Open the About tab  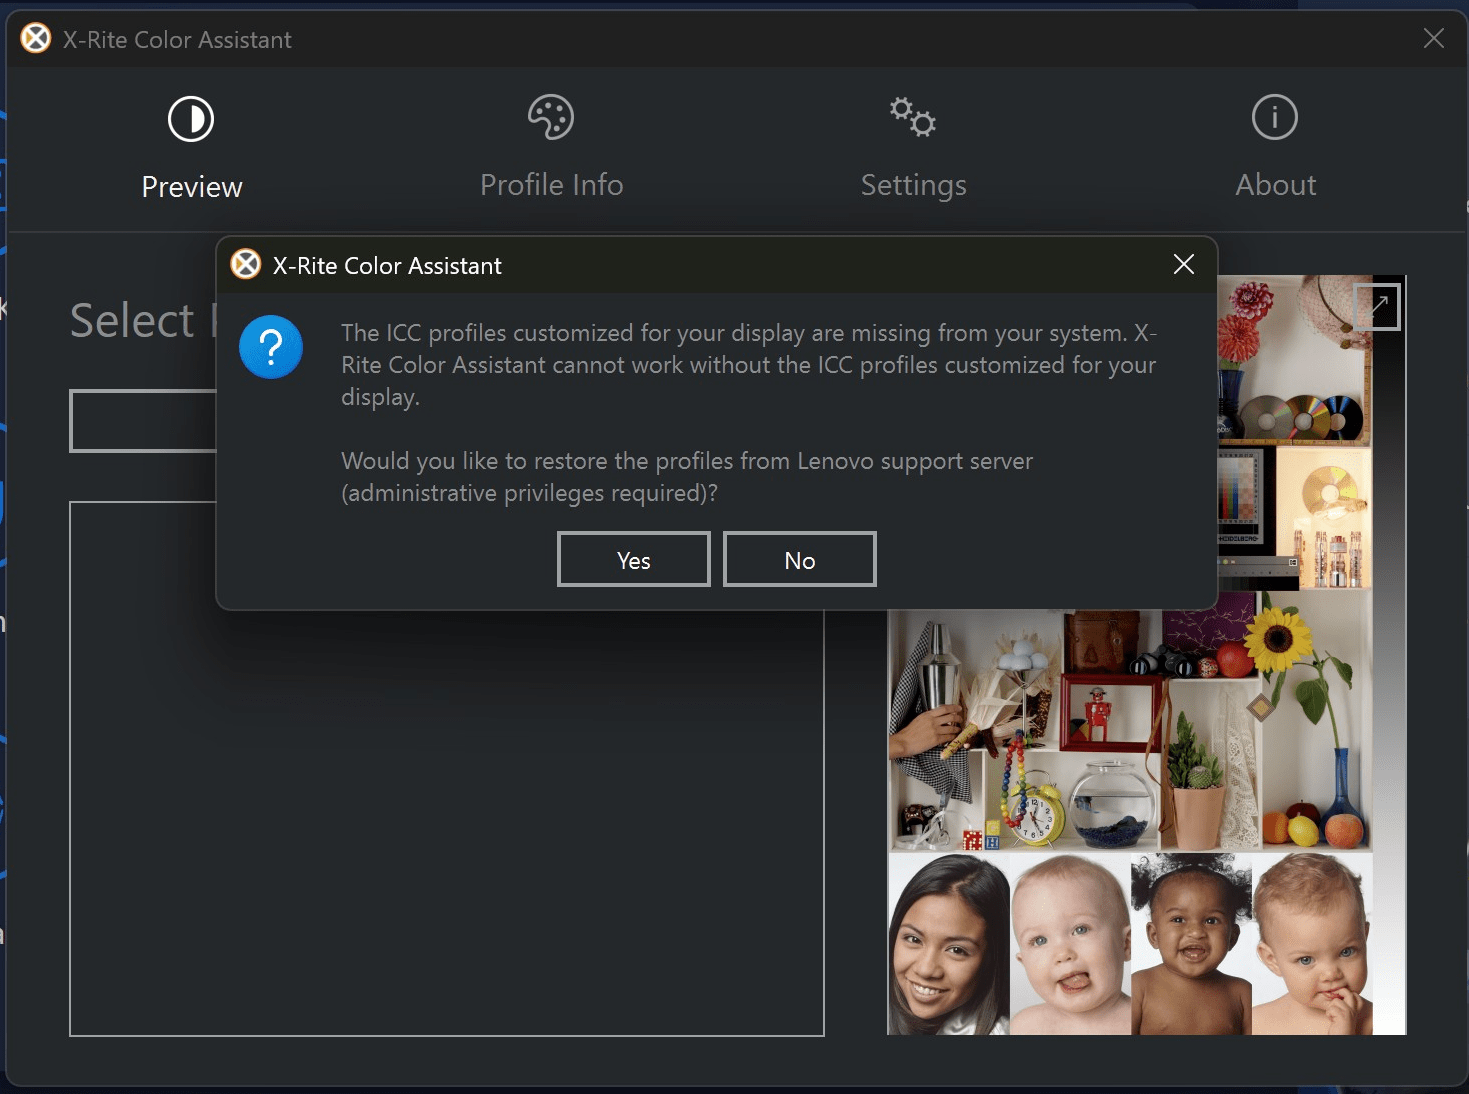1275,148
